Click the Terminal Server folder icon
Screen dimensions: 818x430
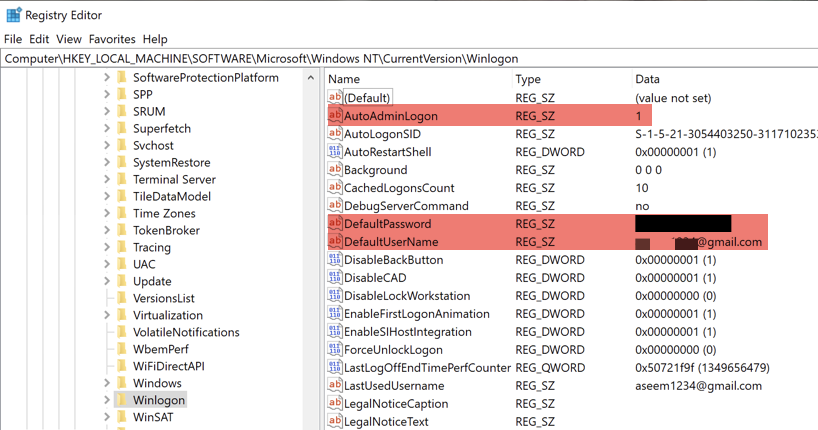click(x=122, y=180)
